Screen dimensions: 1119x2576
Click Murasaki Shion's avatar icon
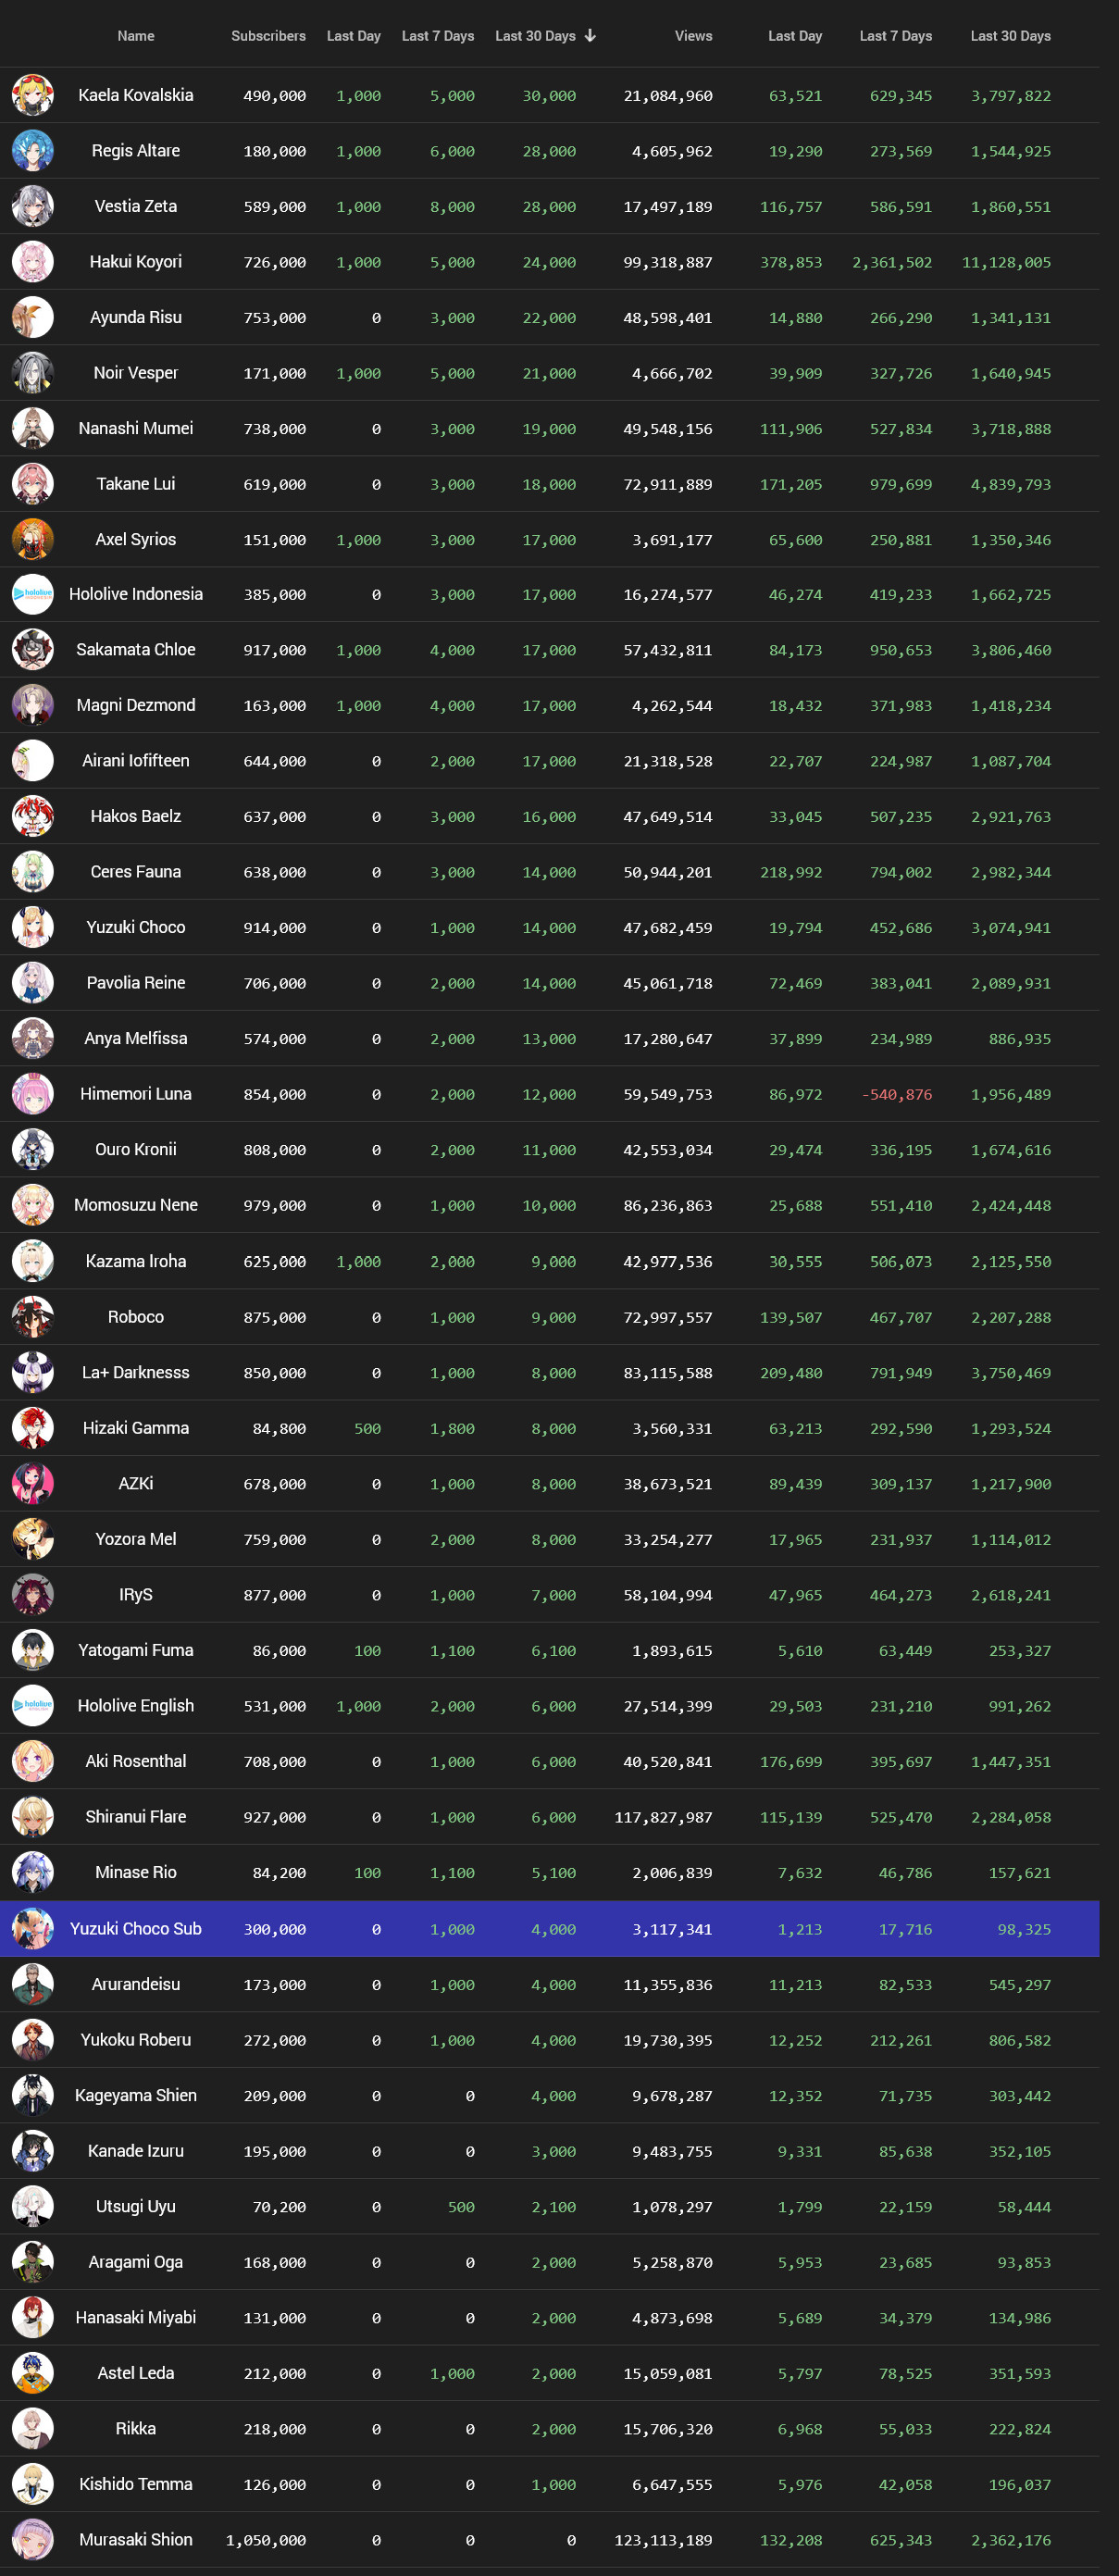click(x=32, y=2540)
